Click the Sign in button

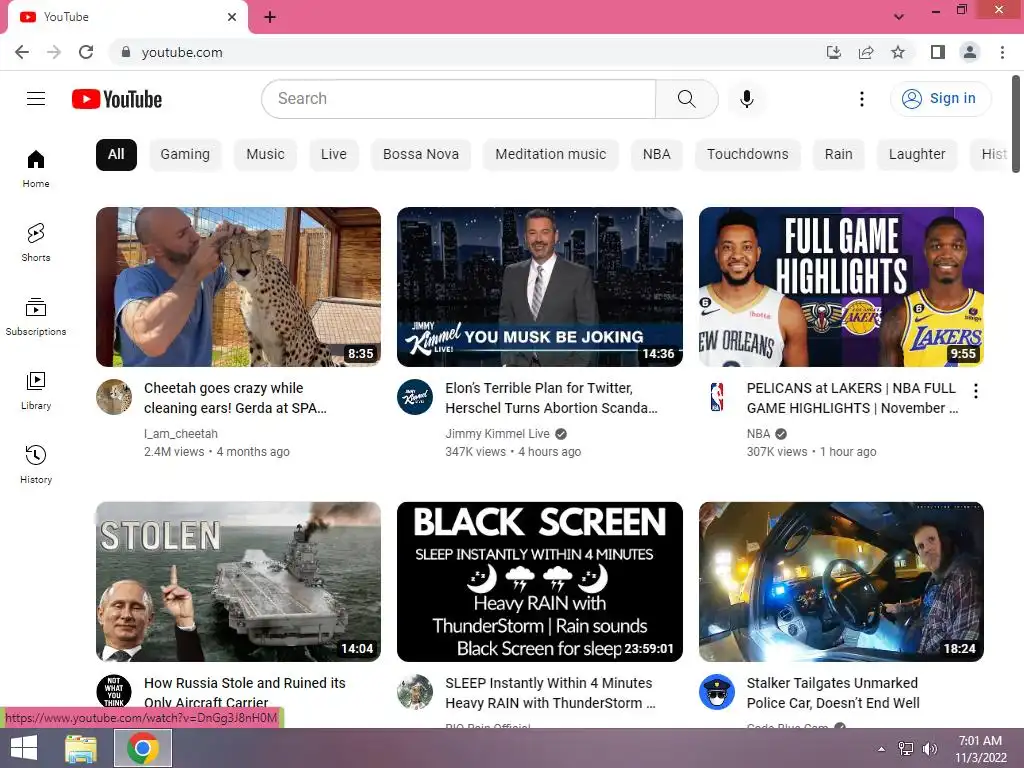coord(940,99)
